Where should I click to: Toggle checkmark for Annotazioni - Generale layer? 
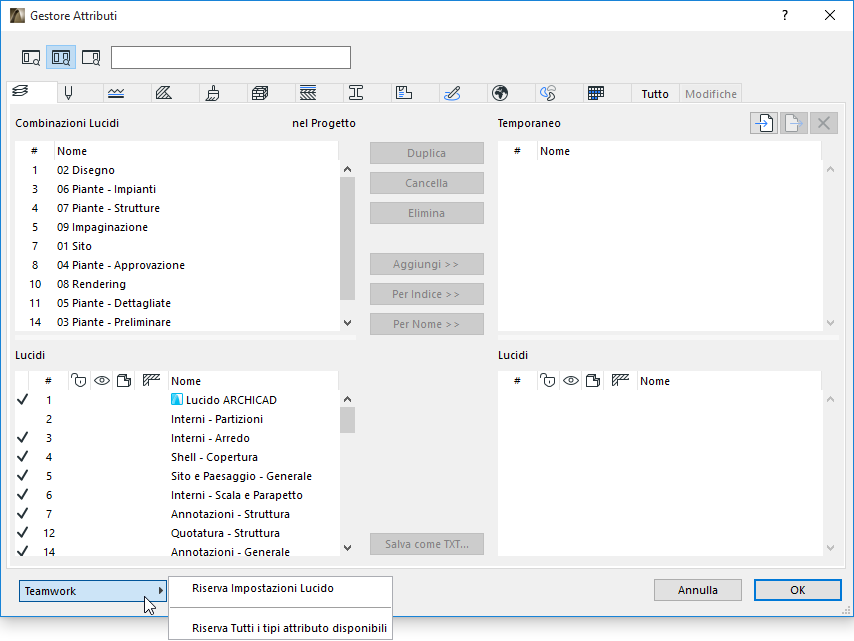[22, 552]
